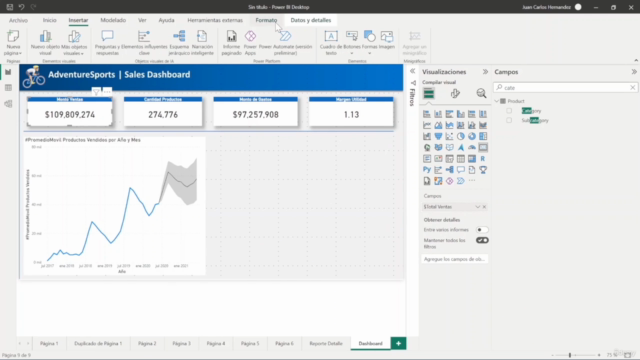
Task: Click the fit to page icon
Action: click(x=628, y=355)
